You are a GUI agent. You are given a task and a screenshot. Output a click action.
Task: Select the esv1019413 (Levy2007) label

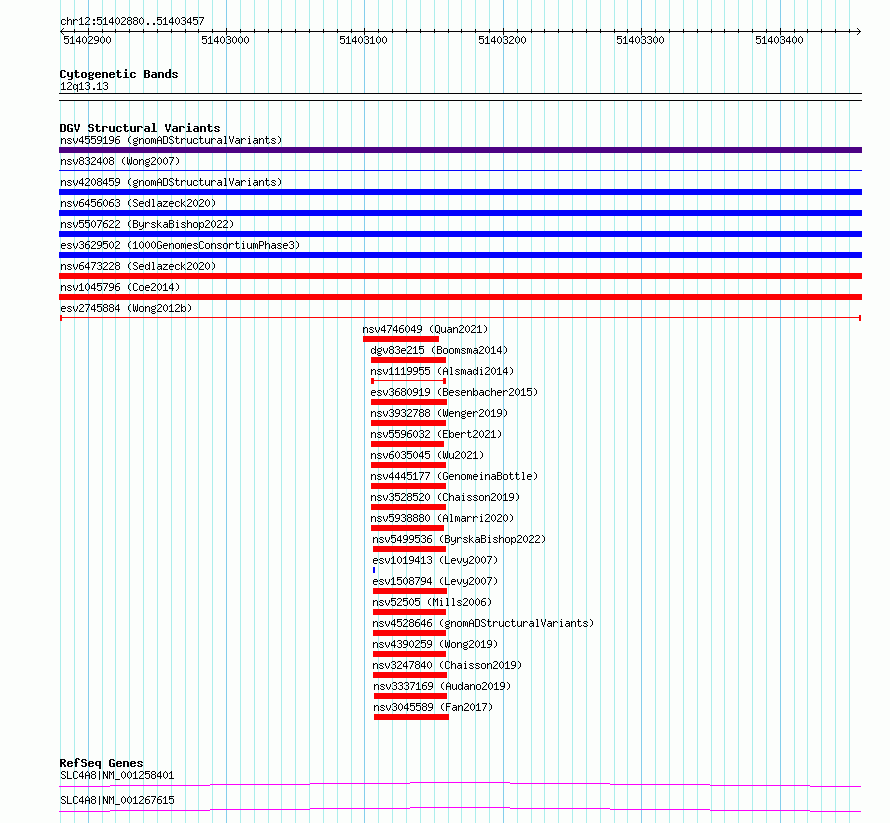coord(435,560)
